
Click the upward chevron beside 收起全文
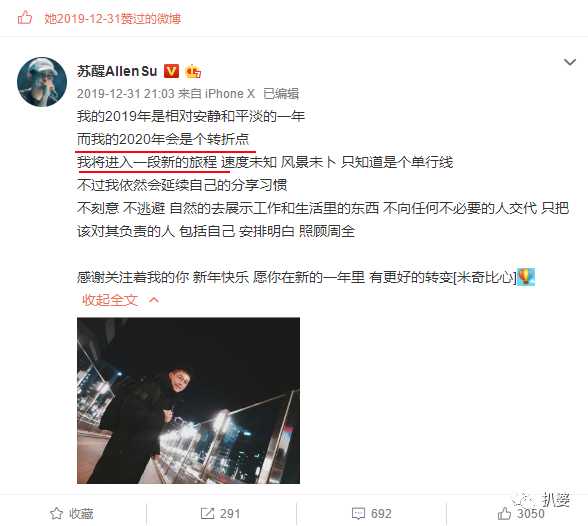[x=154, y=300]
